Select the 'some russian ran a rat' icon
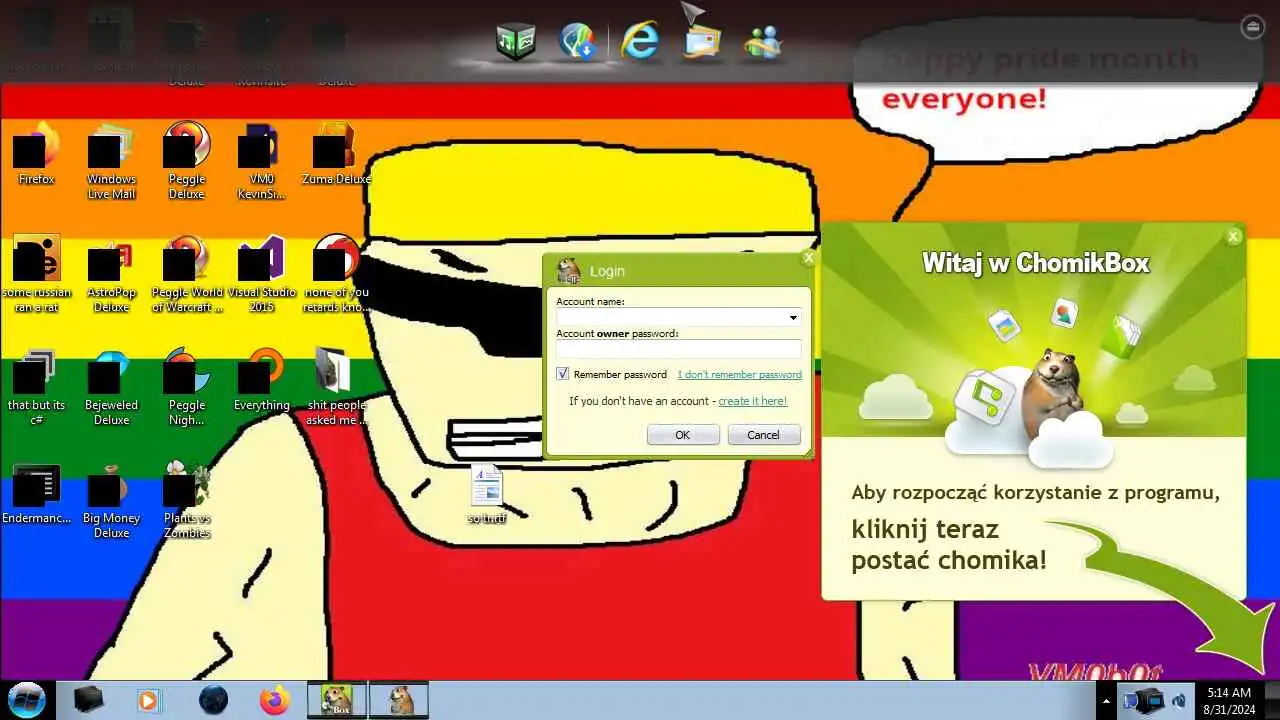 (36, 273)
